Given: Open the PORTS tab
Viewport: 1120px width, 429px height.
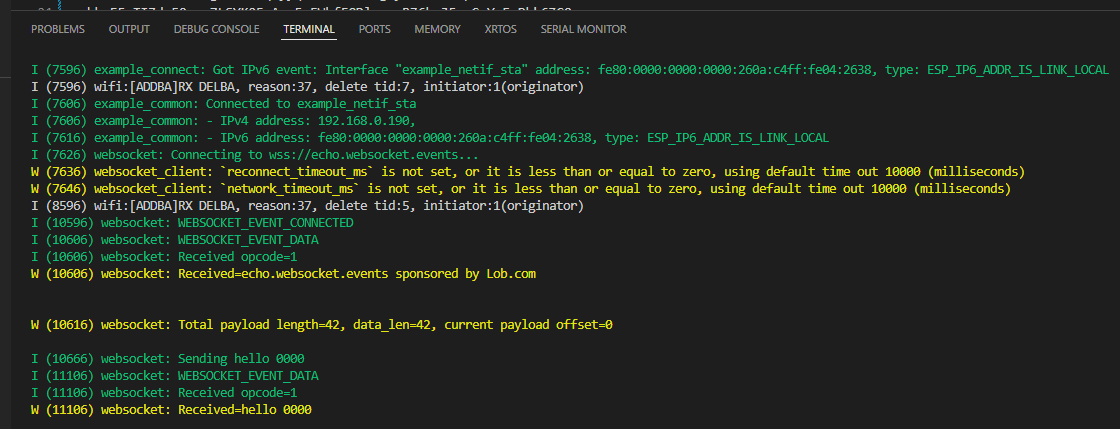Looking at the screenshot, I should click(375, 29).
